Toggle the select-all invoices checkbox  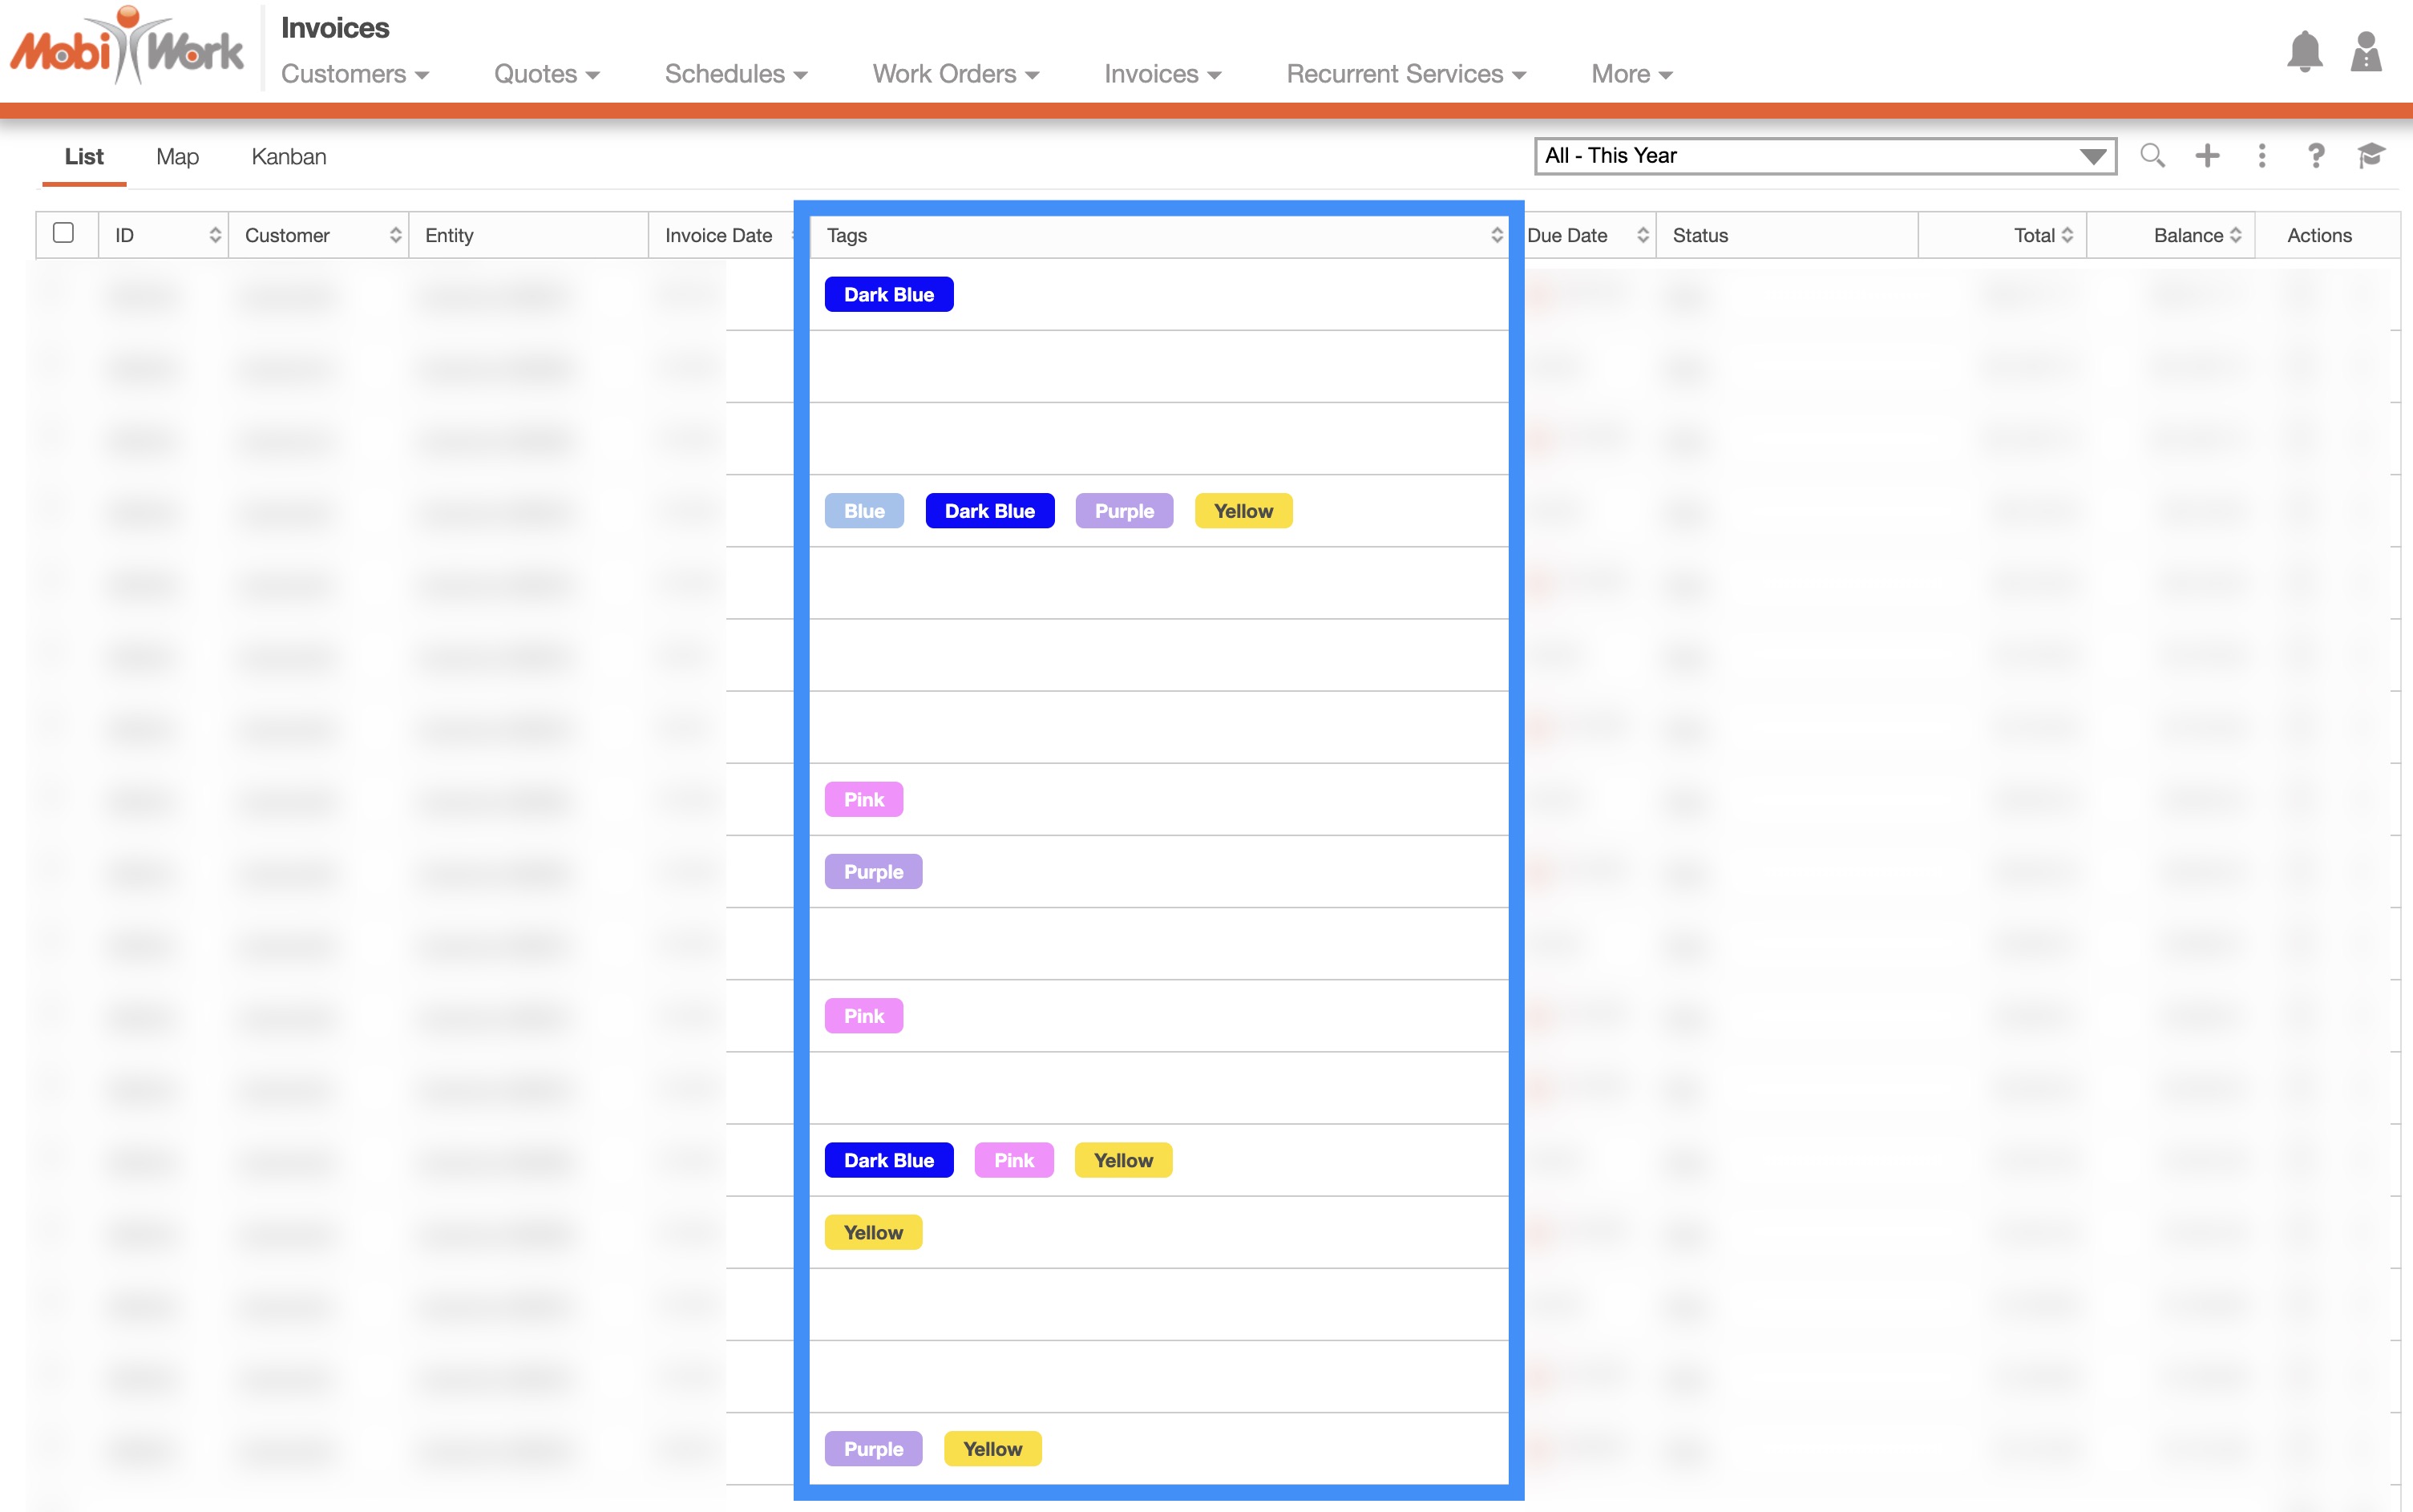pyautogui.click(x=64, y=233)
